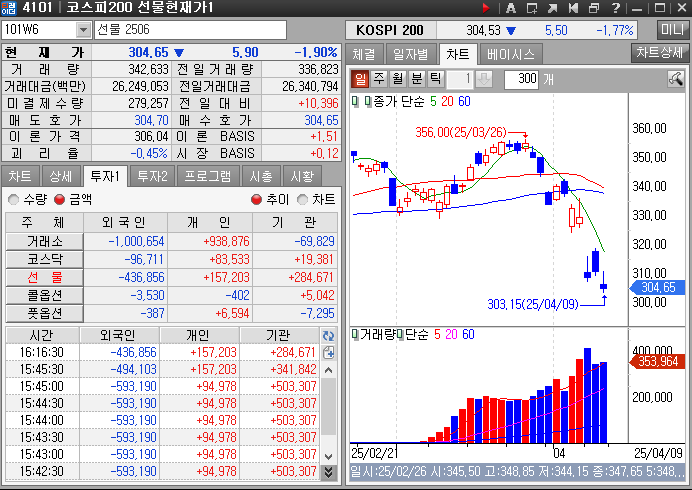Click the 미결제수량 value 279,257
Screen dimensions: 692x490
click(148, 103)
